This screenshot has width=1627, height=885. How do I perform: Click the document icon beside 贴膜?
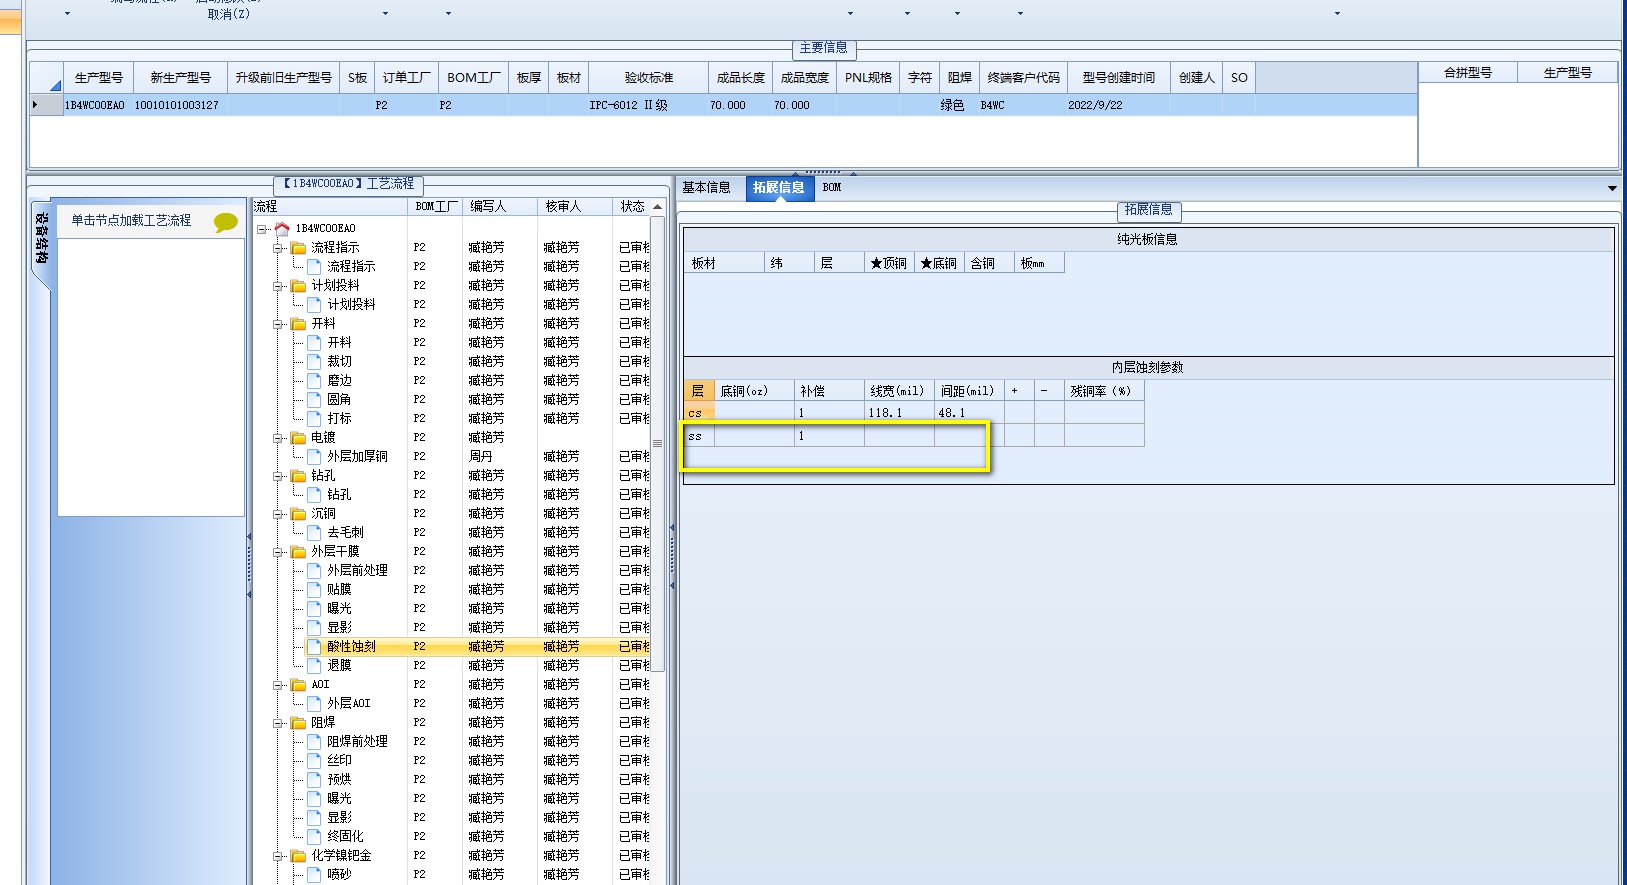314,590
